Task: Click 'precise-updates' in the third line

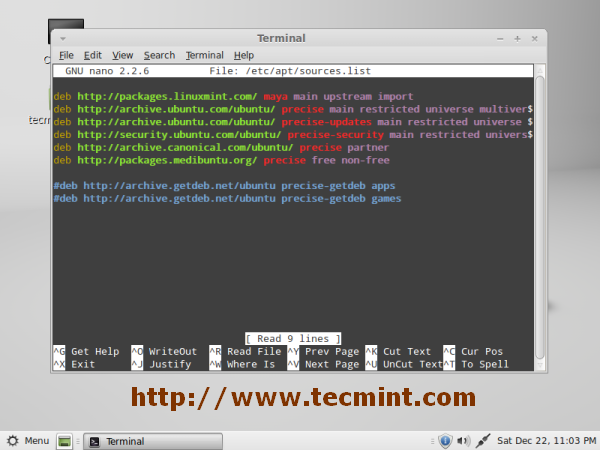Action: pyautogui.click(x=326, y=122)
